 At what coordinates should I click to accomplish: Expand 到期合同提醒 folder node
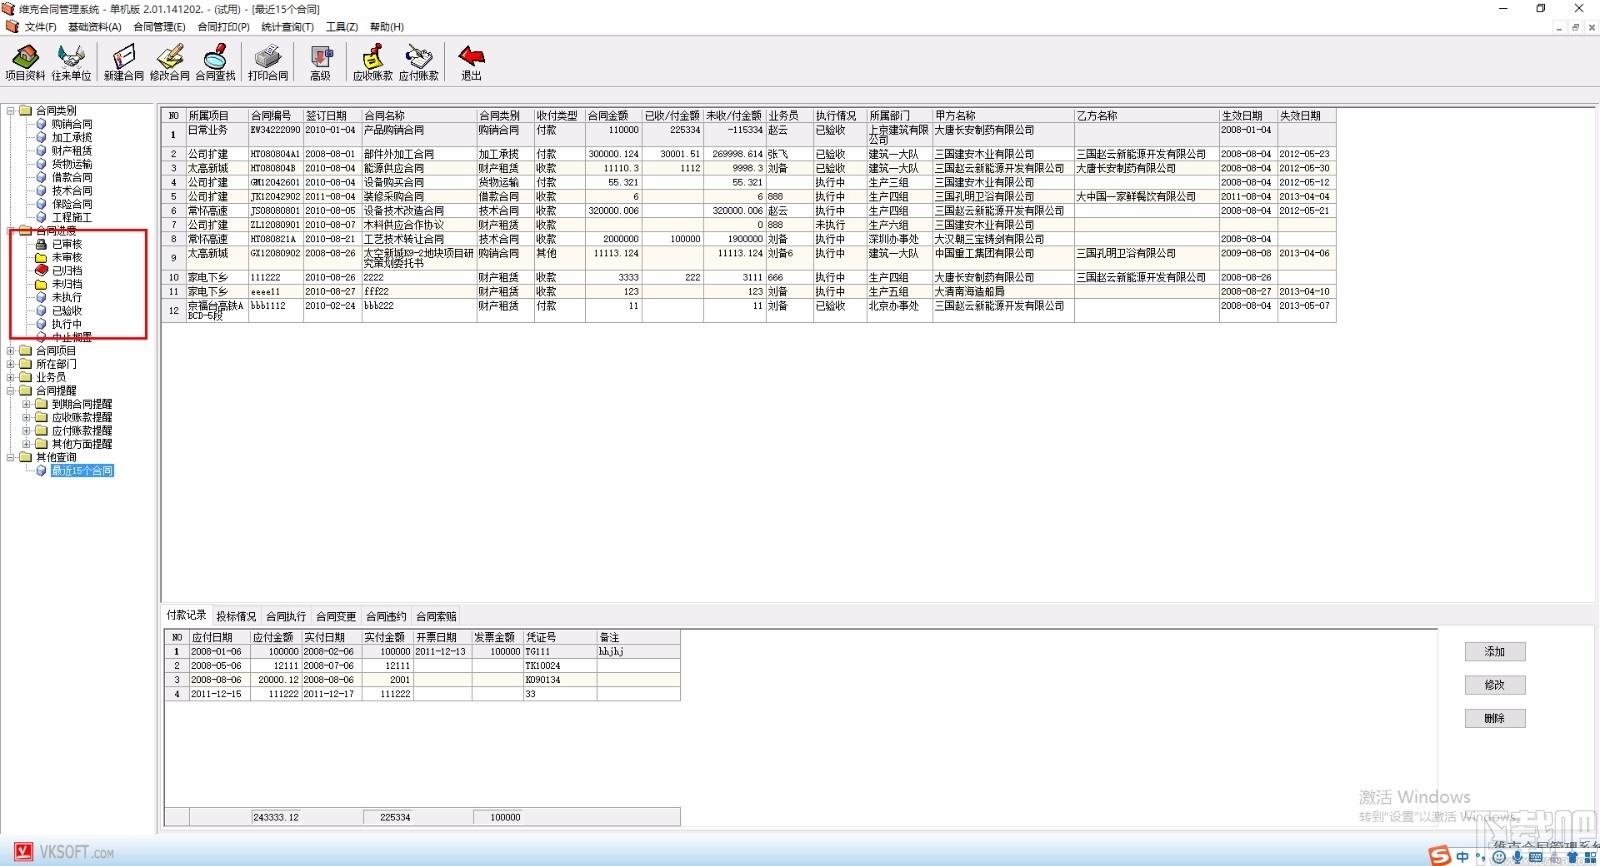(x=27, y=404)
